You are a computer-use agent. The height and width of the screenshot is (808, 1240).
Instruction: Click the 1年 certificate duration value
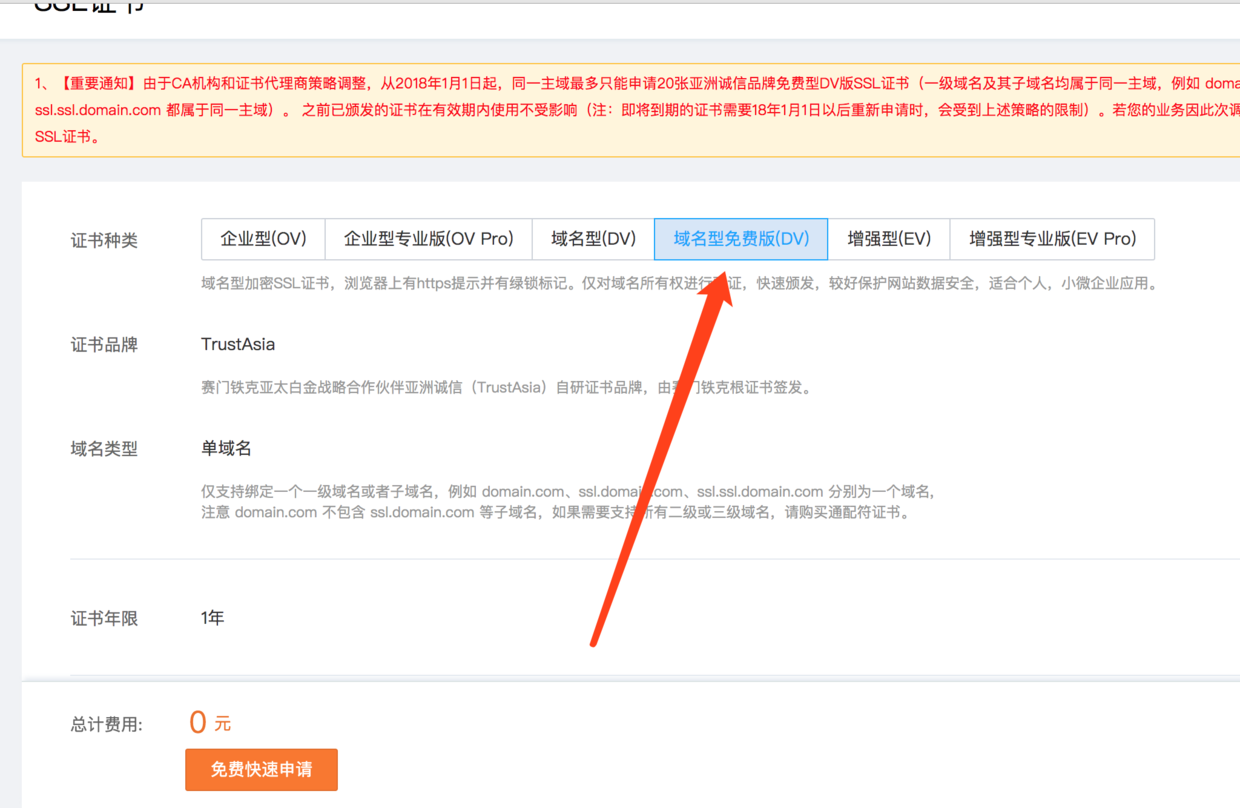tap(212, 618)
